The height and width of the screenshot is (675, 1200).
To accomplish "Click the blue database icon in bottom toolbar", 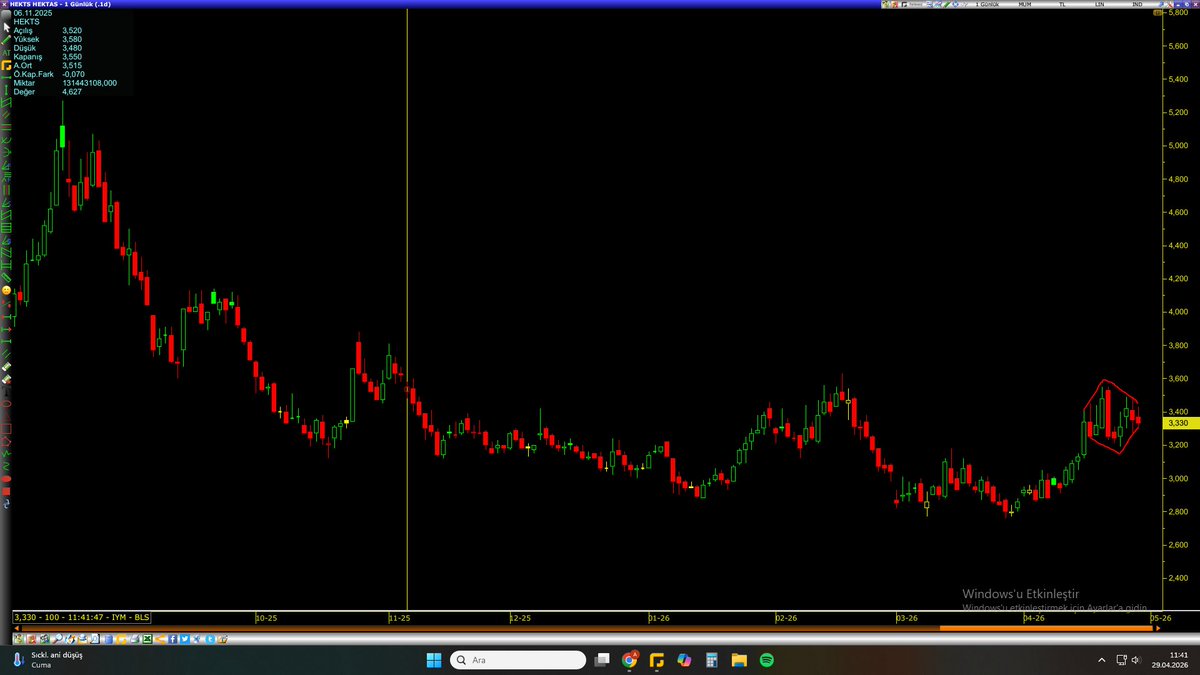I will pyautogui.click(x=108, y=639).
